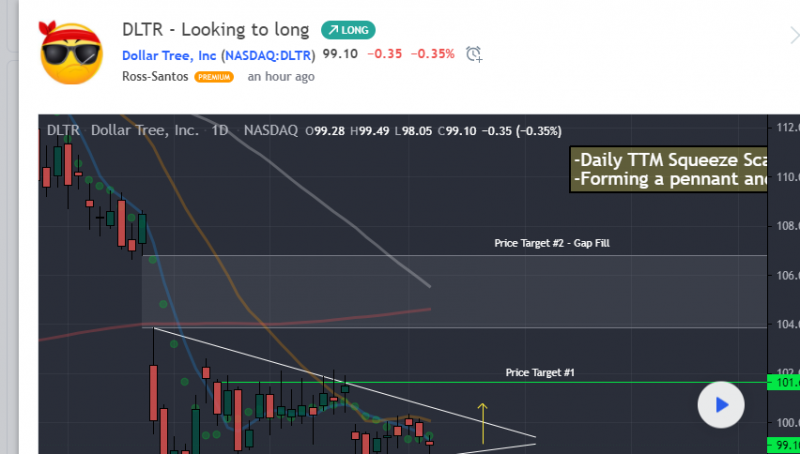800x454 pixels.
Task: Click the green 99.10 current price label
Action: coord(782,445)
